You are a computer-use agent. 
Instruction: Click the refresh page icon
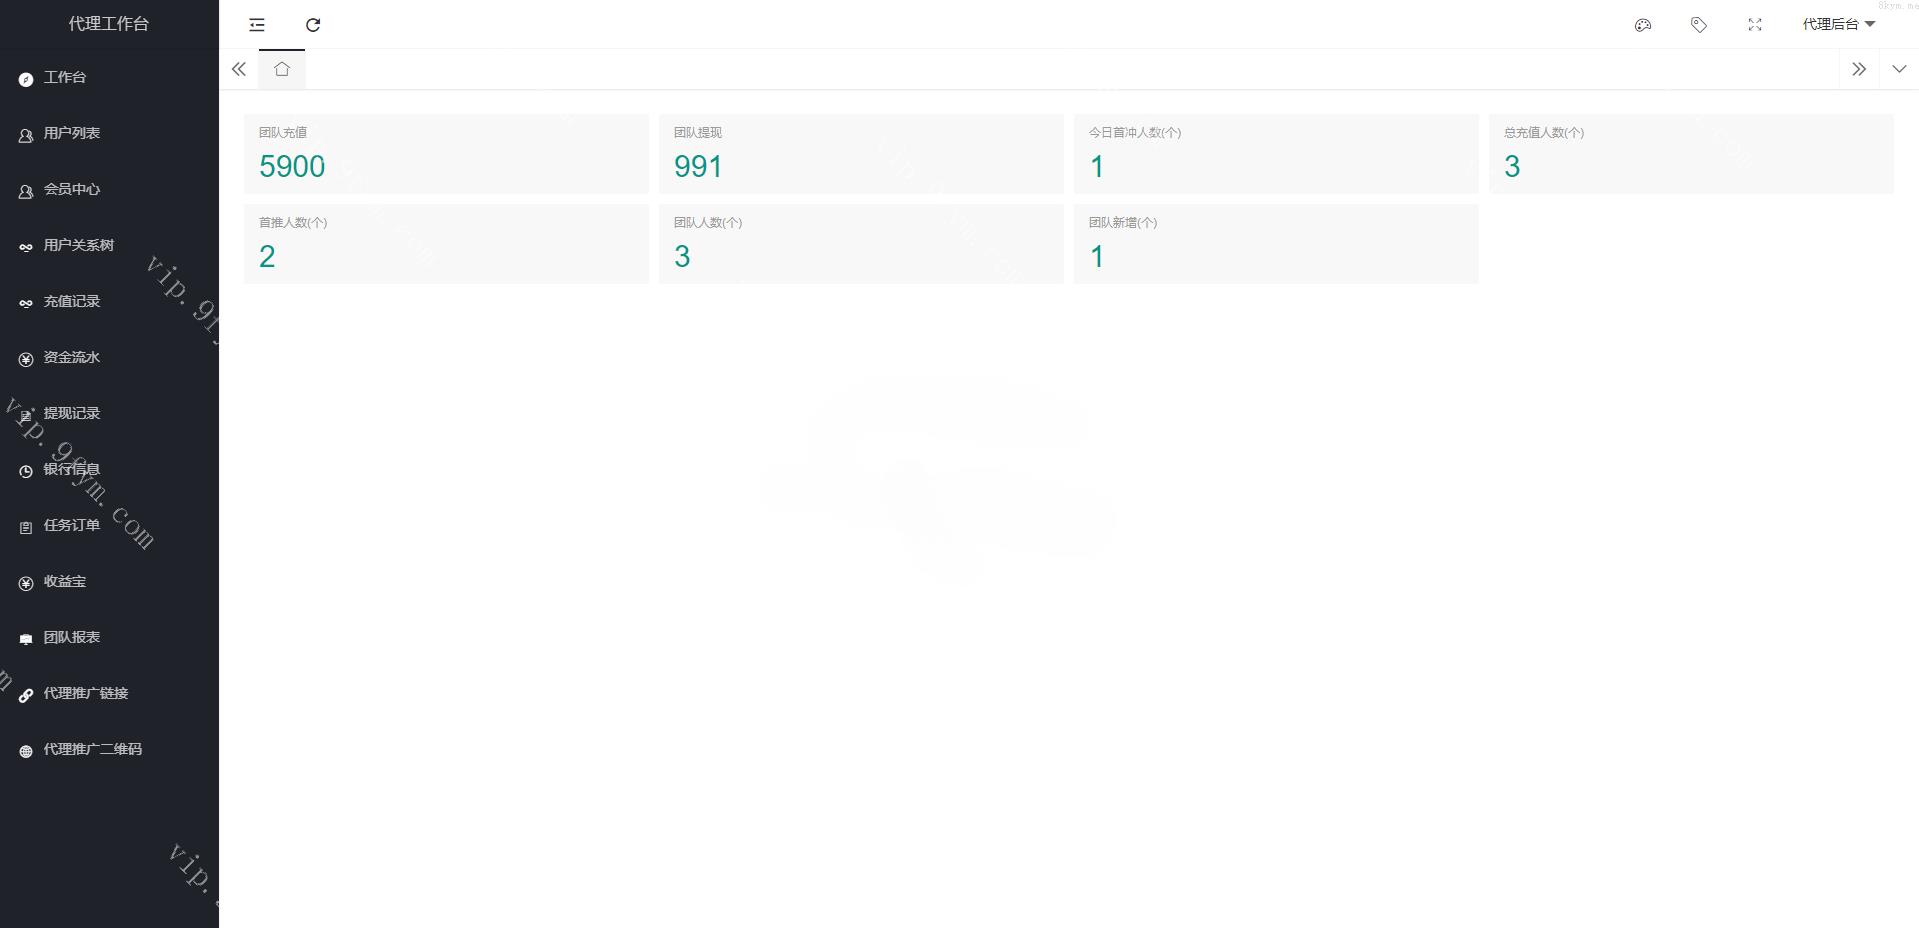point(313,25)
